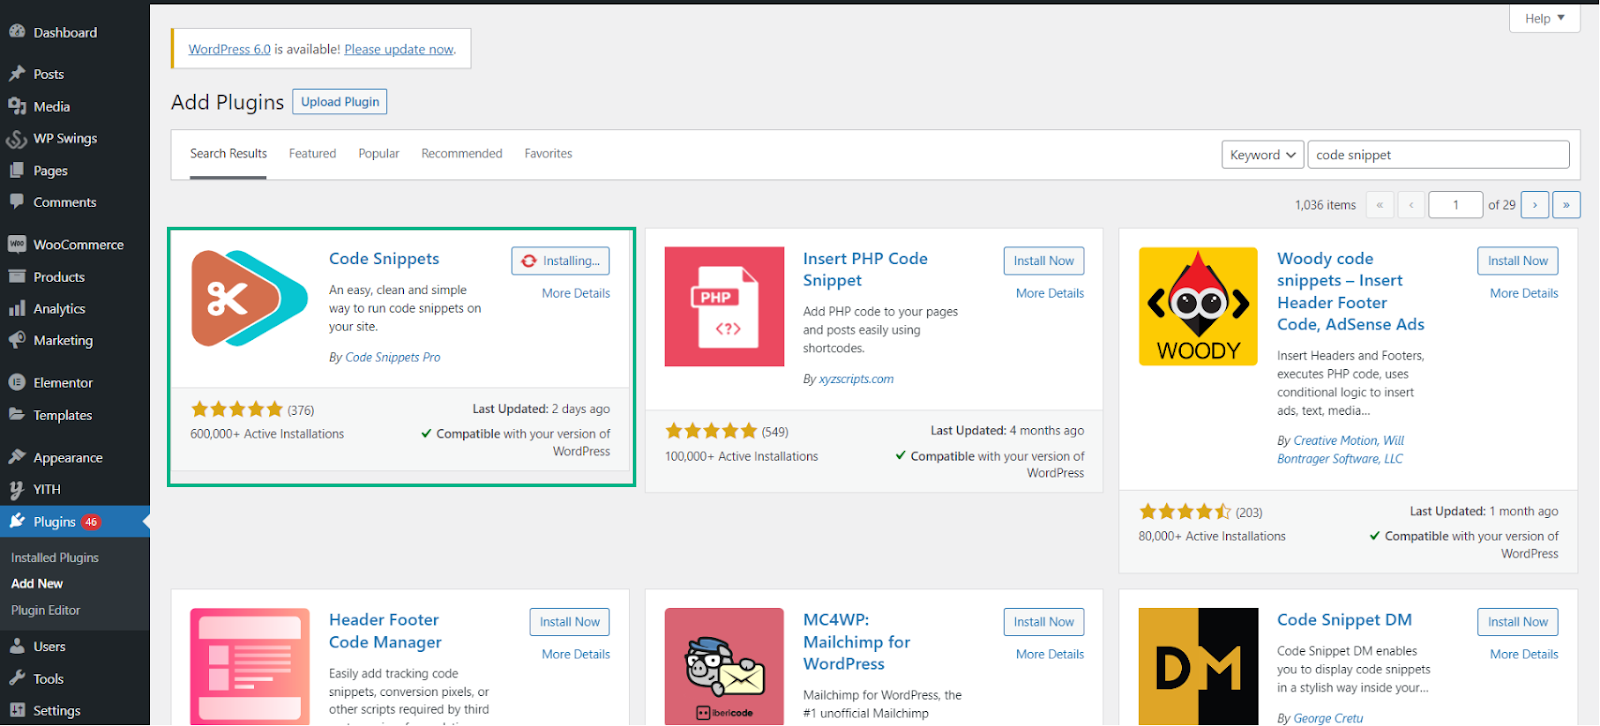
Task: Click the WooCommerce icon in sidebar
Action: [17, 244]
